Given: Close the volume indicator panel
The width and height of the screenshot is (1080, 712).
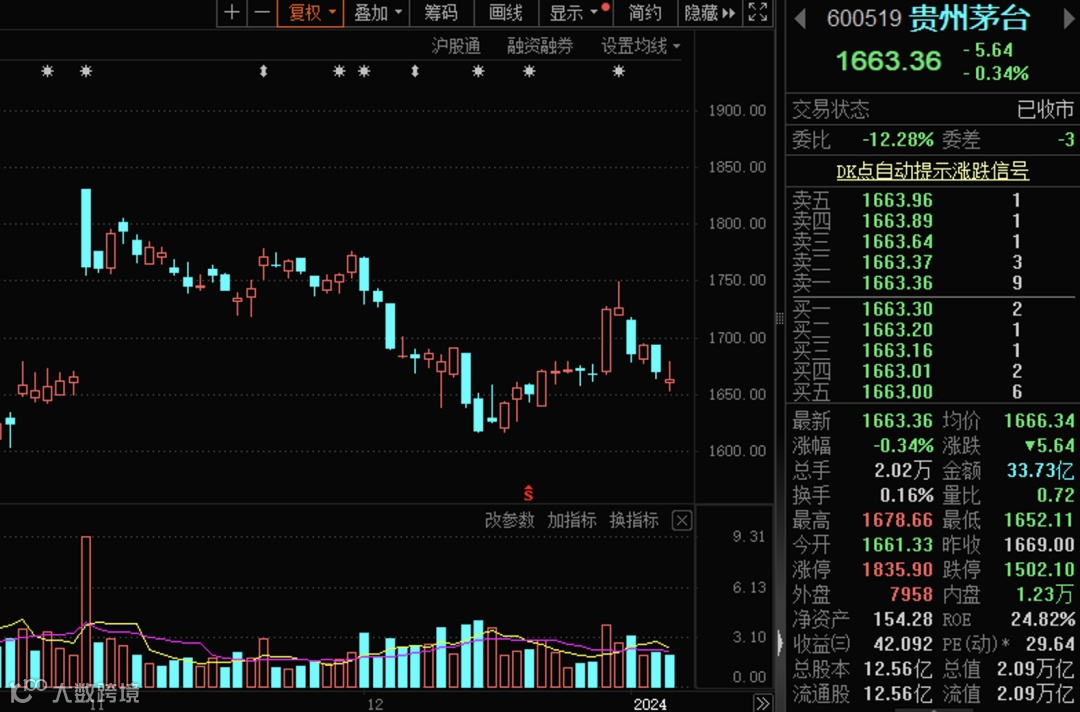Looking at the screenshot, I should coord(681,520).
